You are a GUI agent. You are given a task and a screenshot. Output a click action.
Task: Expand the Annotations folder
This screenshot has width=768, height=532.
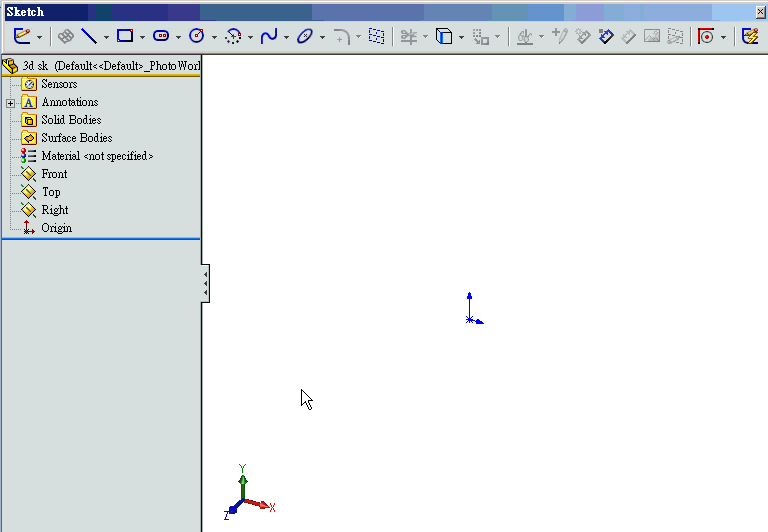click(10, 103)
